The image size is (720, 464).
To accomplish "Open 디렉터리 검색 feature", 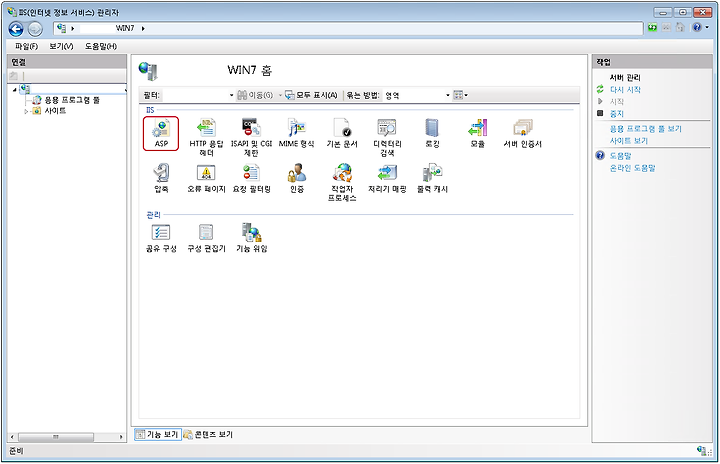I will pyautogui.click(x=387, y=137).
